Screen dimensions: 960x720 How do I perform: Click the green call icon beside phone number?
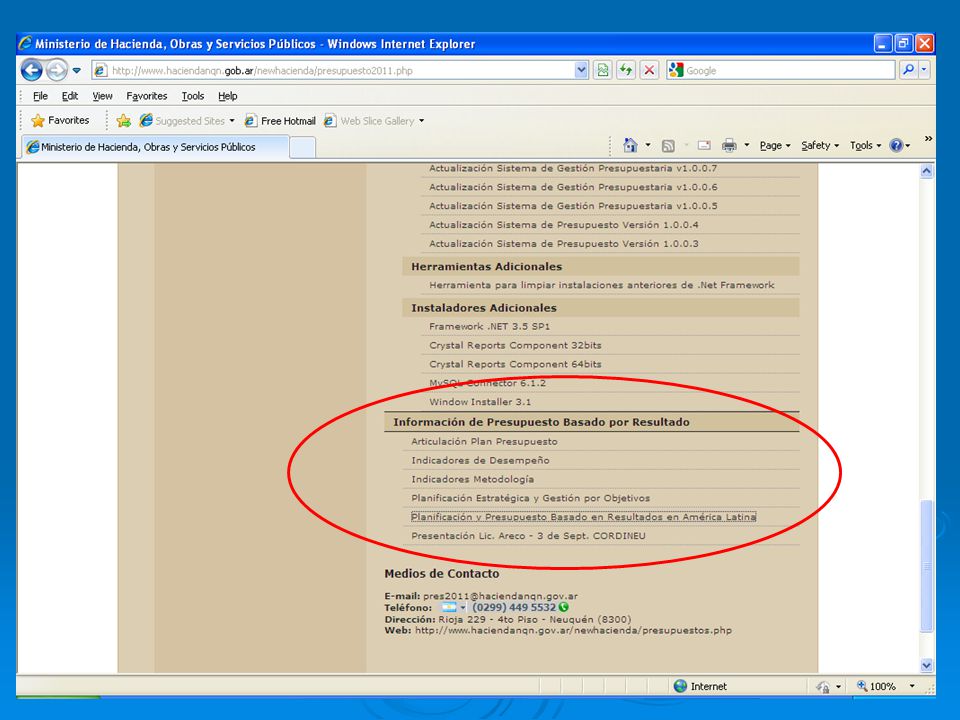tap(563, 607)
